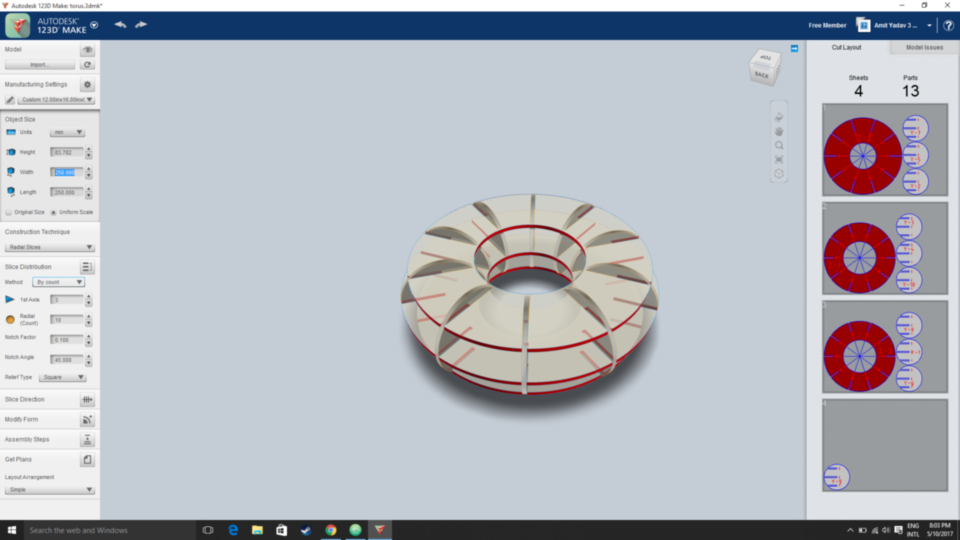Click the Free Member label

827,26
